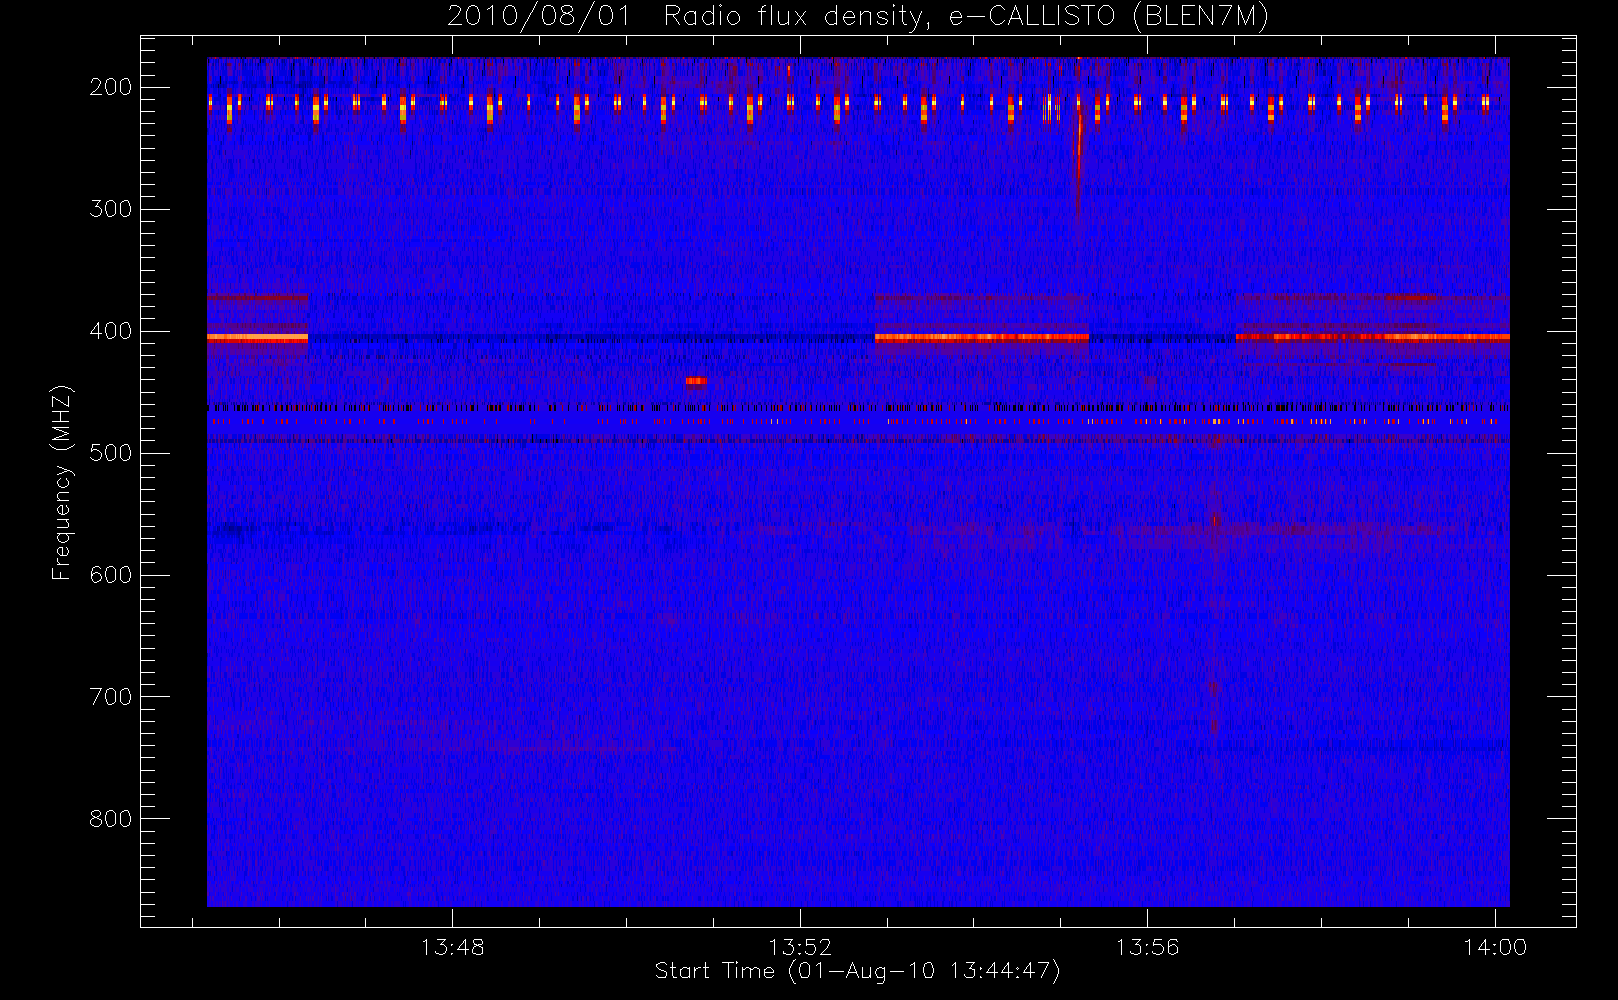This screenshot has height=1000, width=1618.
Task: Click the 400 frequency tick label
Action: pos(111,331)
